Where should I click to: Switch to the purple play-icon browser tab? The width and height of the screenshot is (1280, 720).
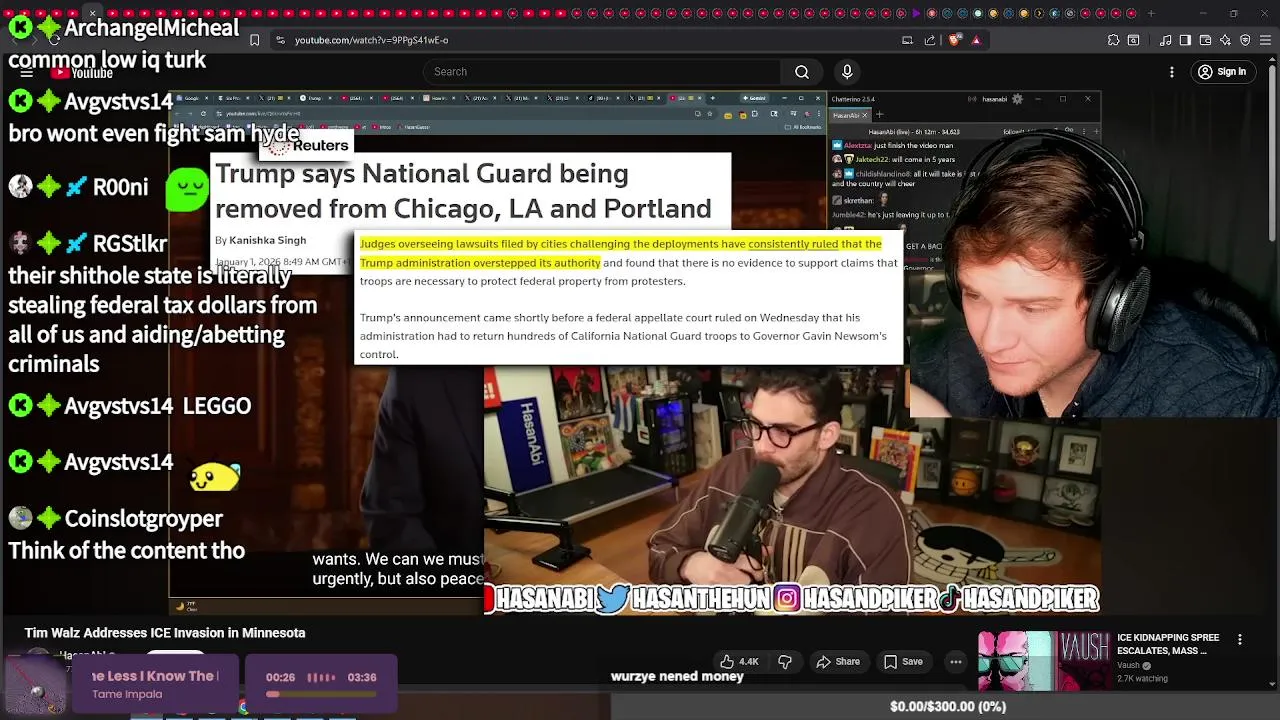point(916,13)
